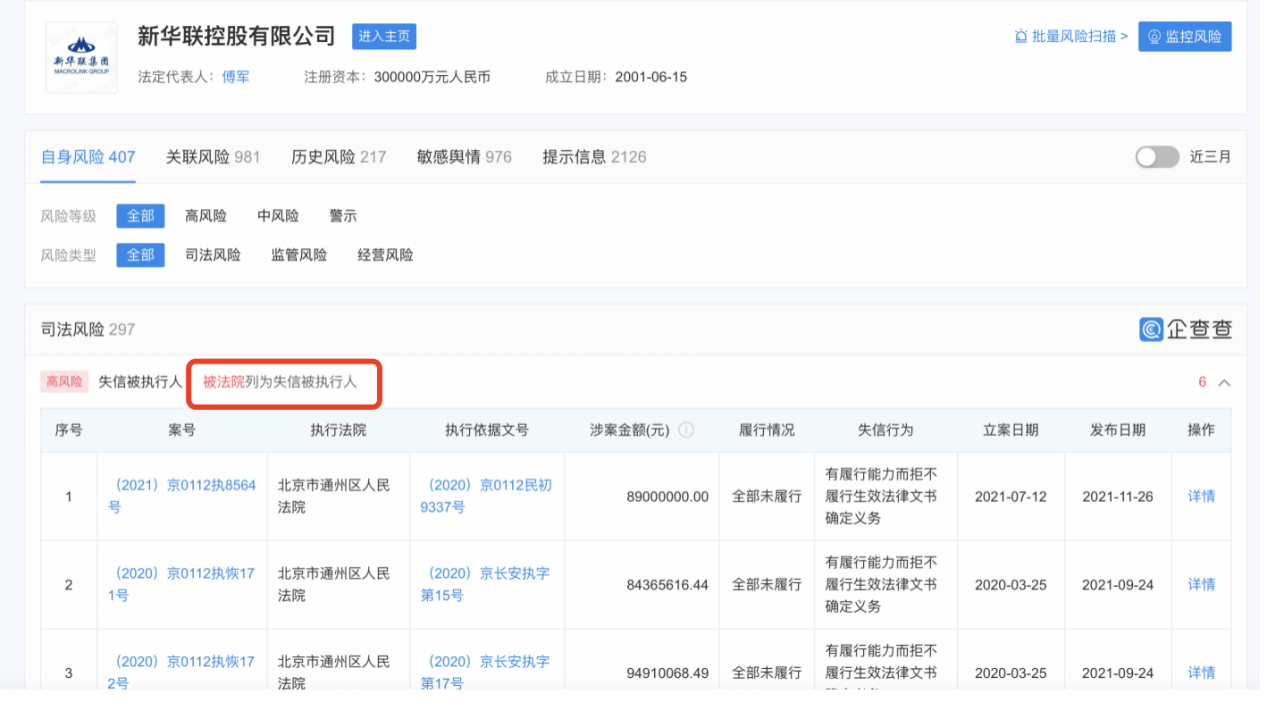Viewport: 1267px width, 702px height.
Task: Open the 敏感舆情 tab
Action: 464,157
